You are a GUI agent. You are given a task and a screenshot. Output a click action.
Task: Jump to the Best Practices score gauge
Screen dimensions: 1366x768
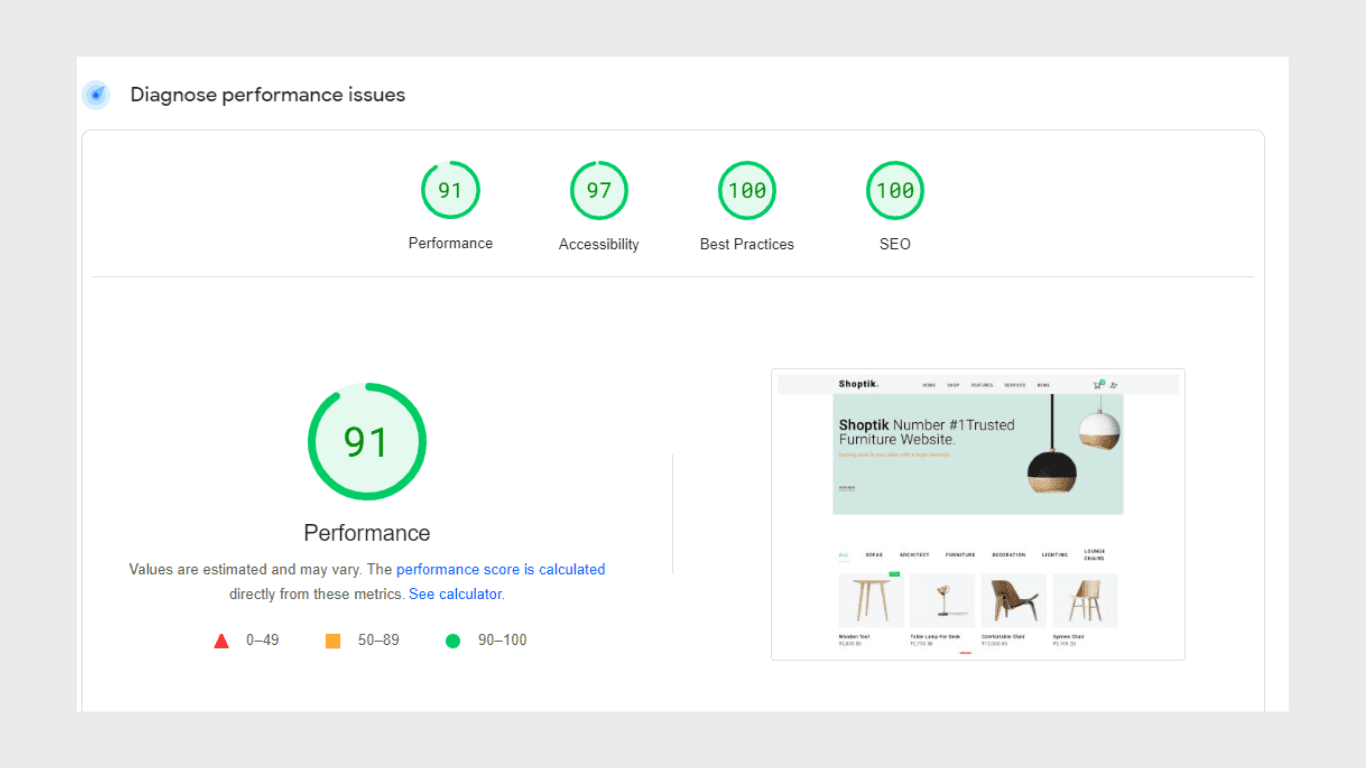pyautogui.click(x=746, y=190)
